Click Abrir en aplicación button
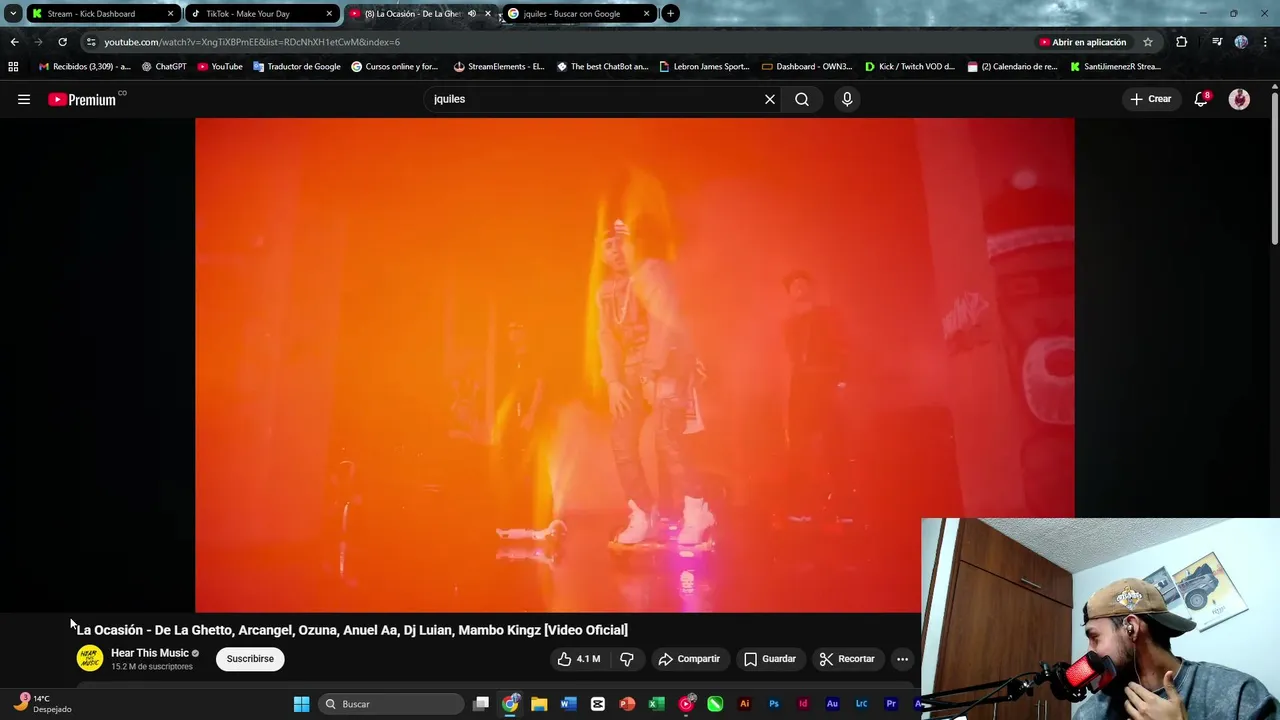The image size is (1280, 720). (1083, 42)
